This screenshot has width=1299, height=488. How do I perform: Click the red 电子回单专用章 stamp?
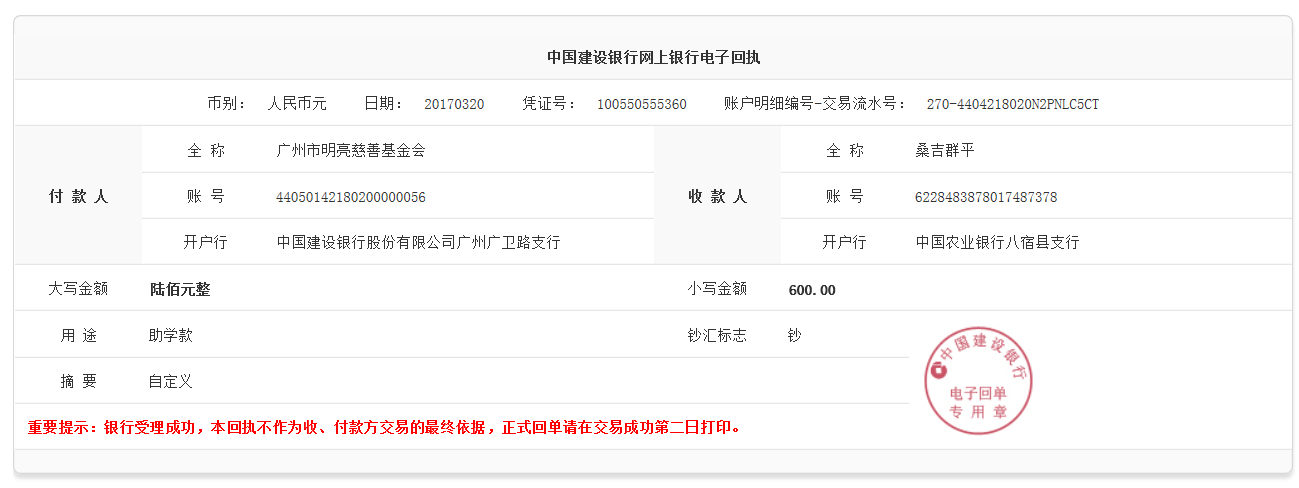point(978,381)
